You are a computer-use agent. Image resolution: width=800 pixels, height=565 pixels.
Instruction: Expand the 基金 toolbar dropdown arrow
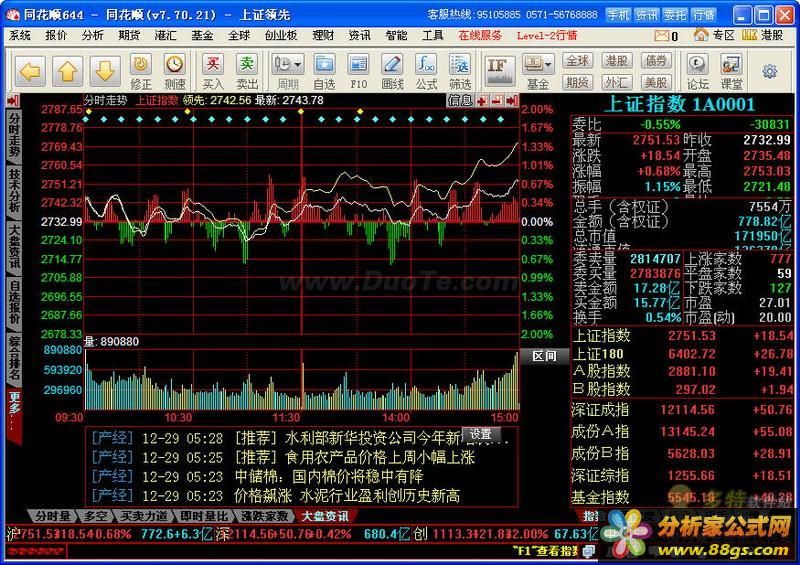pyautogui.click(x=548, y=64)
